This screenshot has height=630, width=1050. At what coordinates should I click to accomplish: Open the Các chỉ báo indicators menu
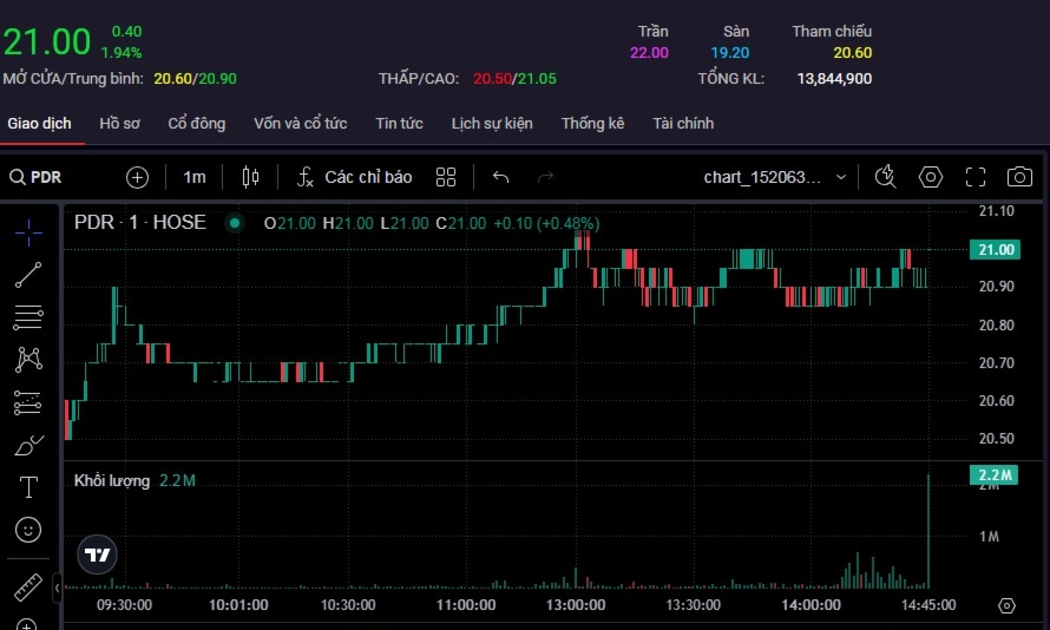355,177
